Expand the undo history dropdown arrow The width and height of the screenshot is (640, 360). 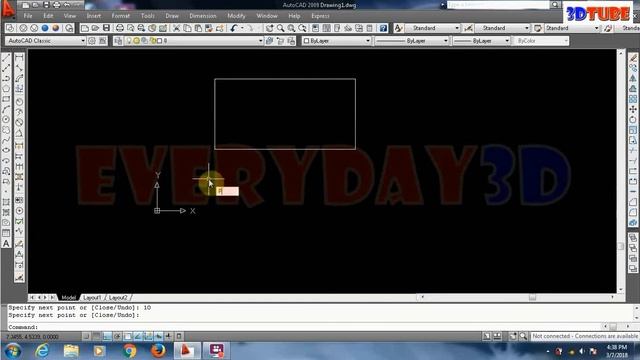tap(242, 28)
